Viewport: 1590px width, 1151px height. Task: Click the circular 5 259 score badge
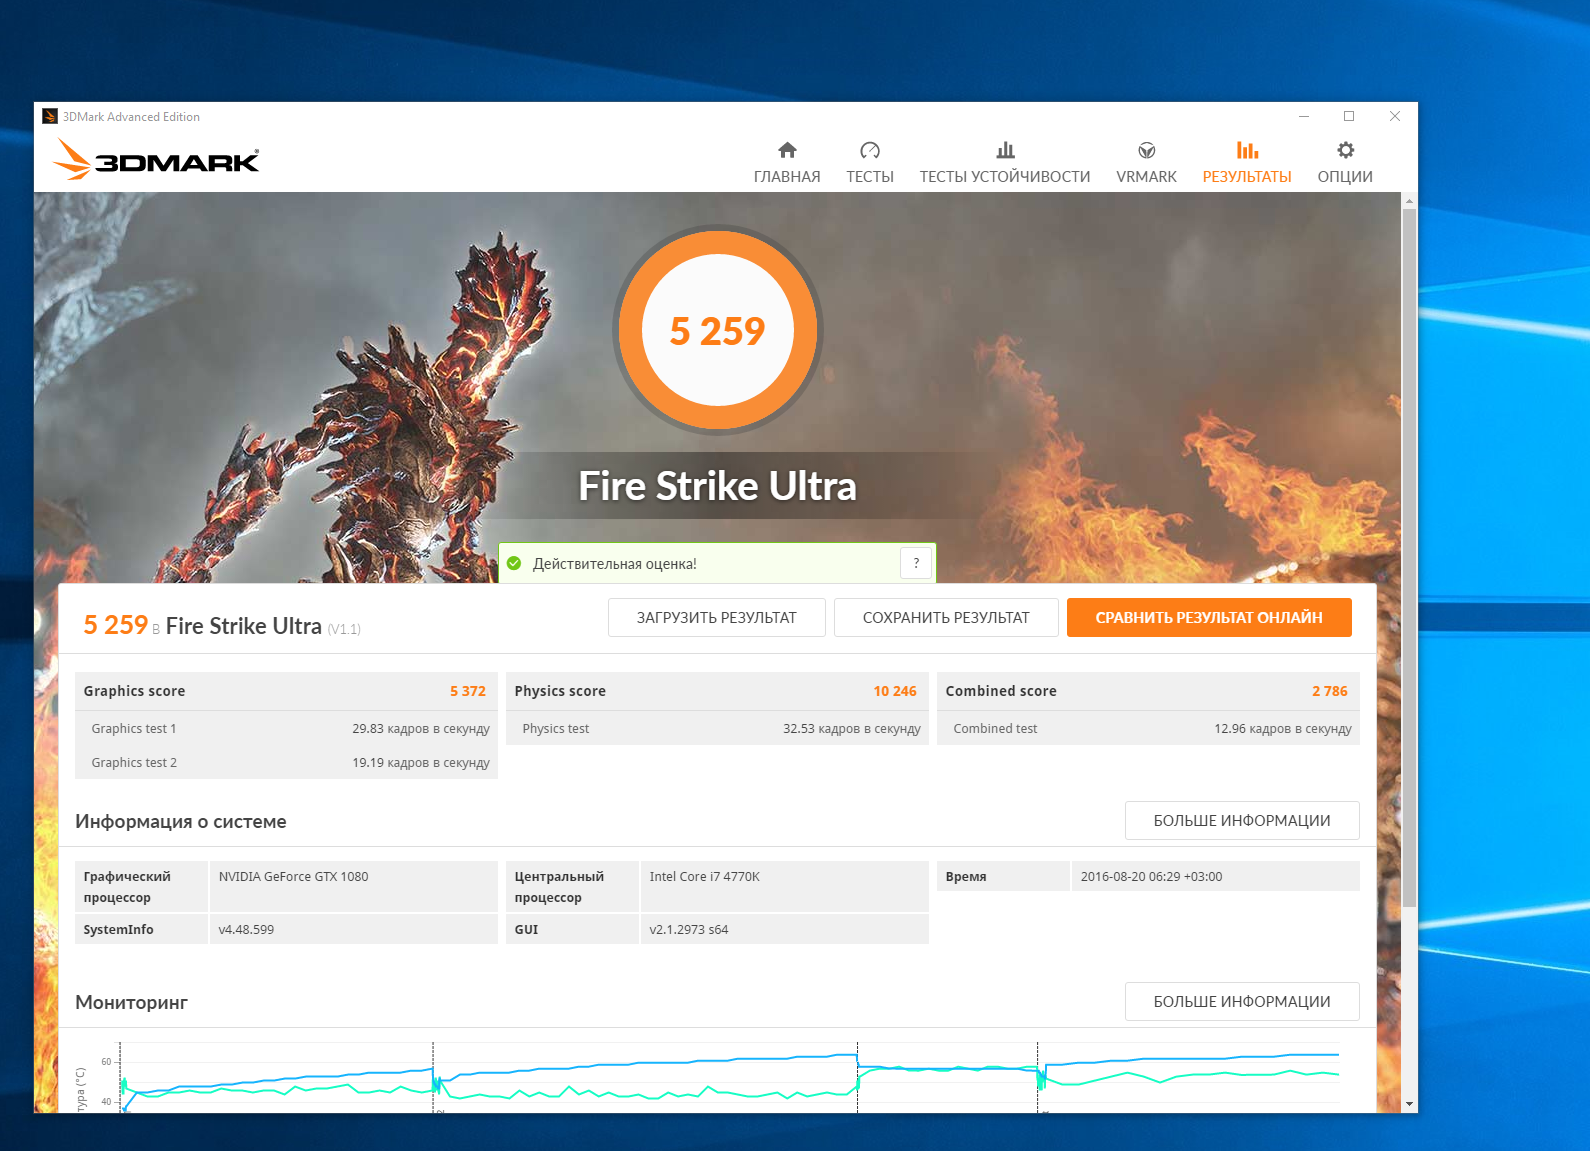(718, 330)
